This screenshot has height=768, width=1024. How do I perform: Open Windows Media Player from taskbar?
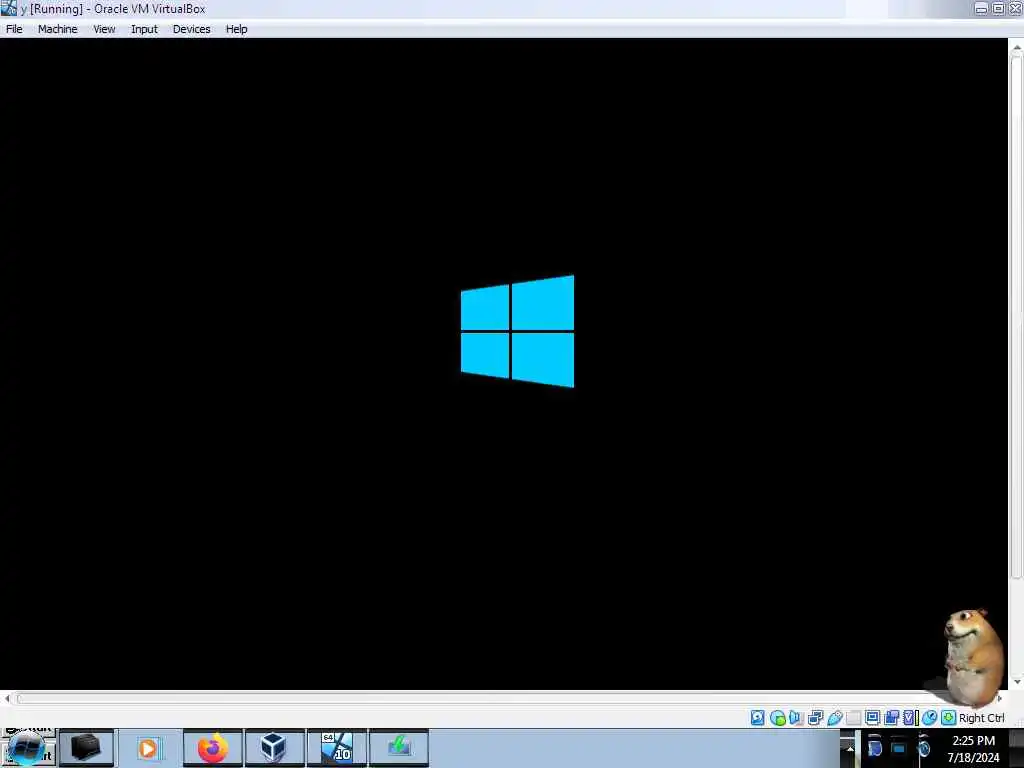pyautogui.click(x=149, y=748)
